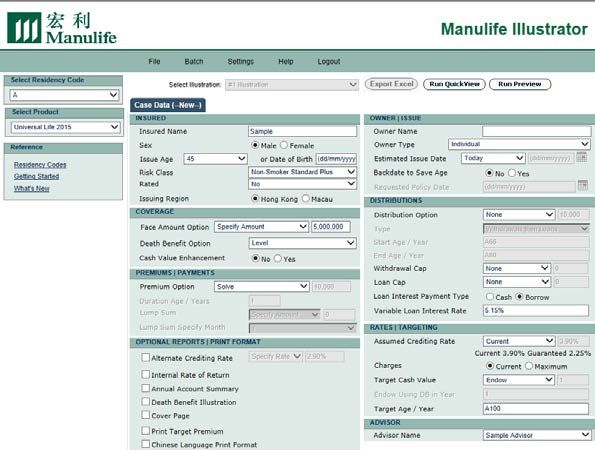Image resolution: width=595 pixels, height=450 pixels.
Task: Open Getting Started link
Action: (36, 176)
